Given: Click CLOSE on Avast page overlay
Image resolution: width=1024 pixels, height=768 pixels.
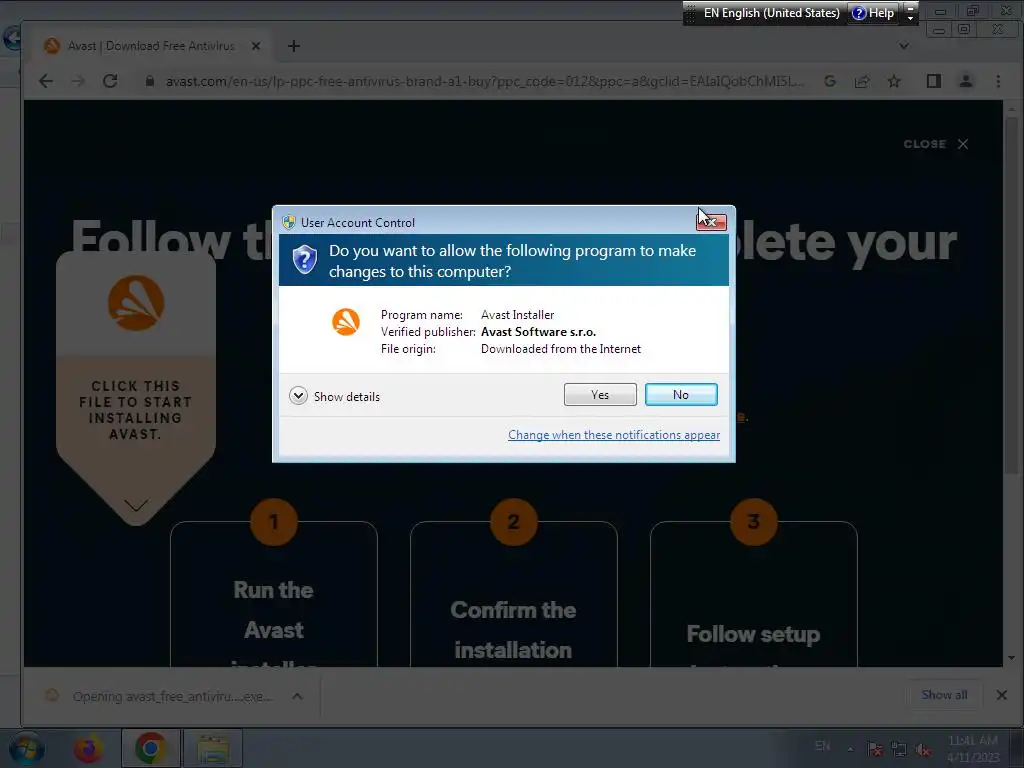Looking at the screenshot, I should tap(936, 144).
